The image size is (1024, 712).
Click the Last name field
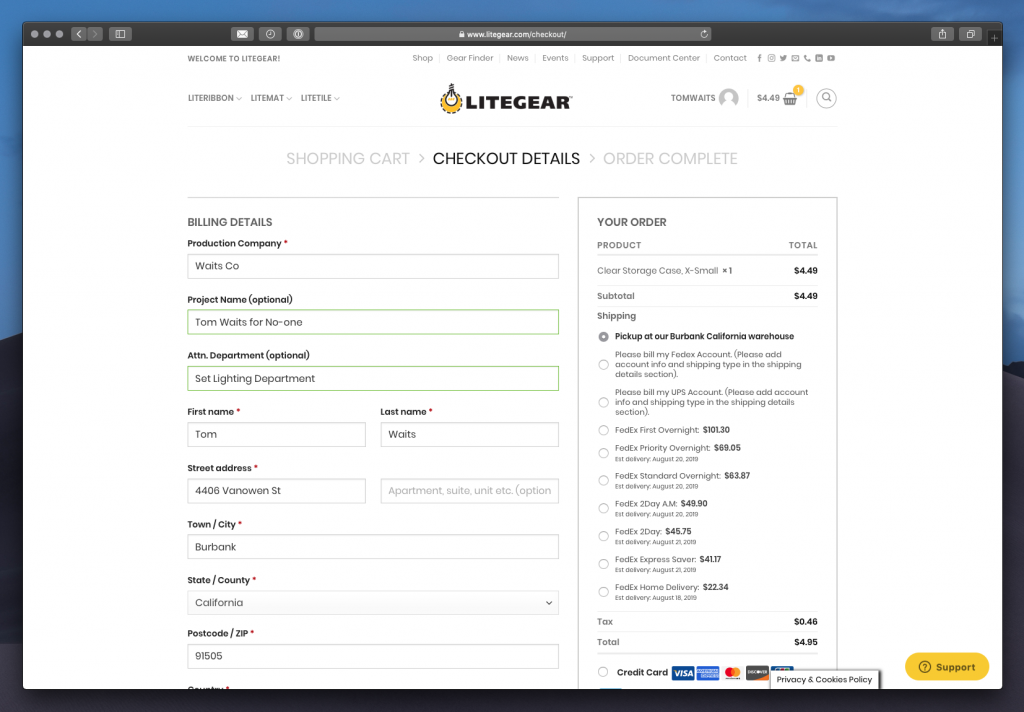pos(470,434)
